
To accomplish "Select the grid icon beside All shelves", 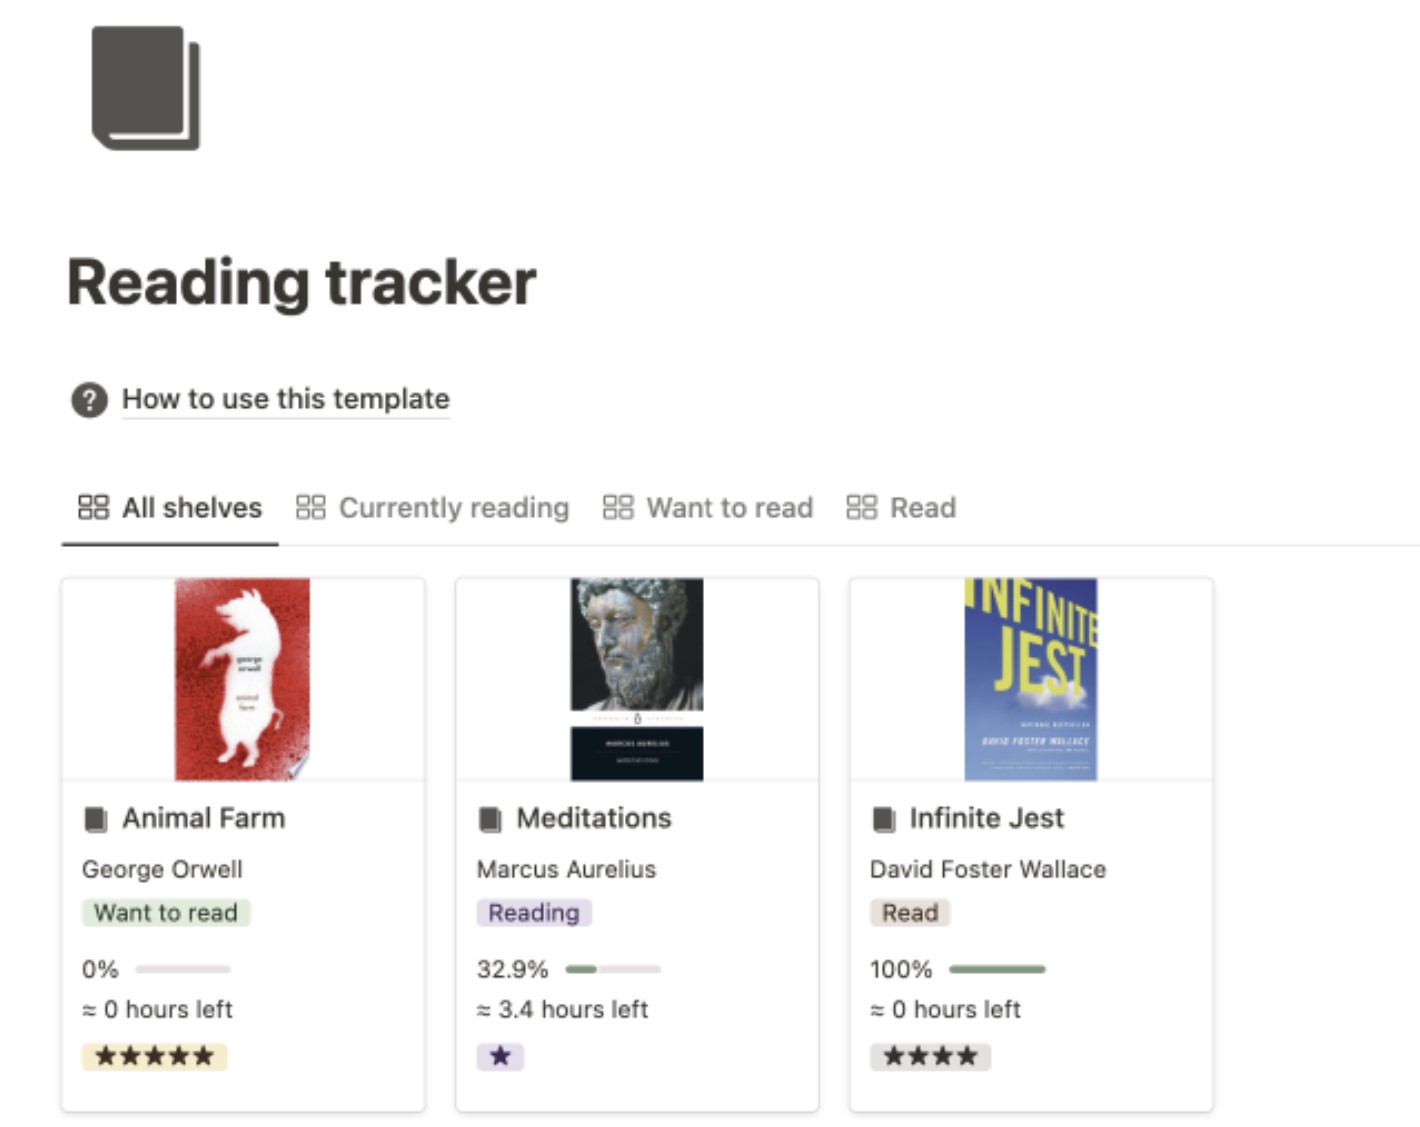I will [x=94, y=507].
